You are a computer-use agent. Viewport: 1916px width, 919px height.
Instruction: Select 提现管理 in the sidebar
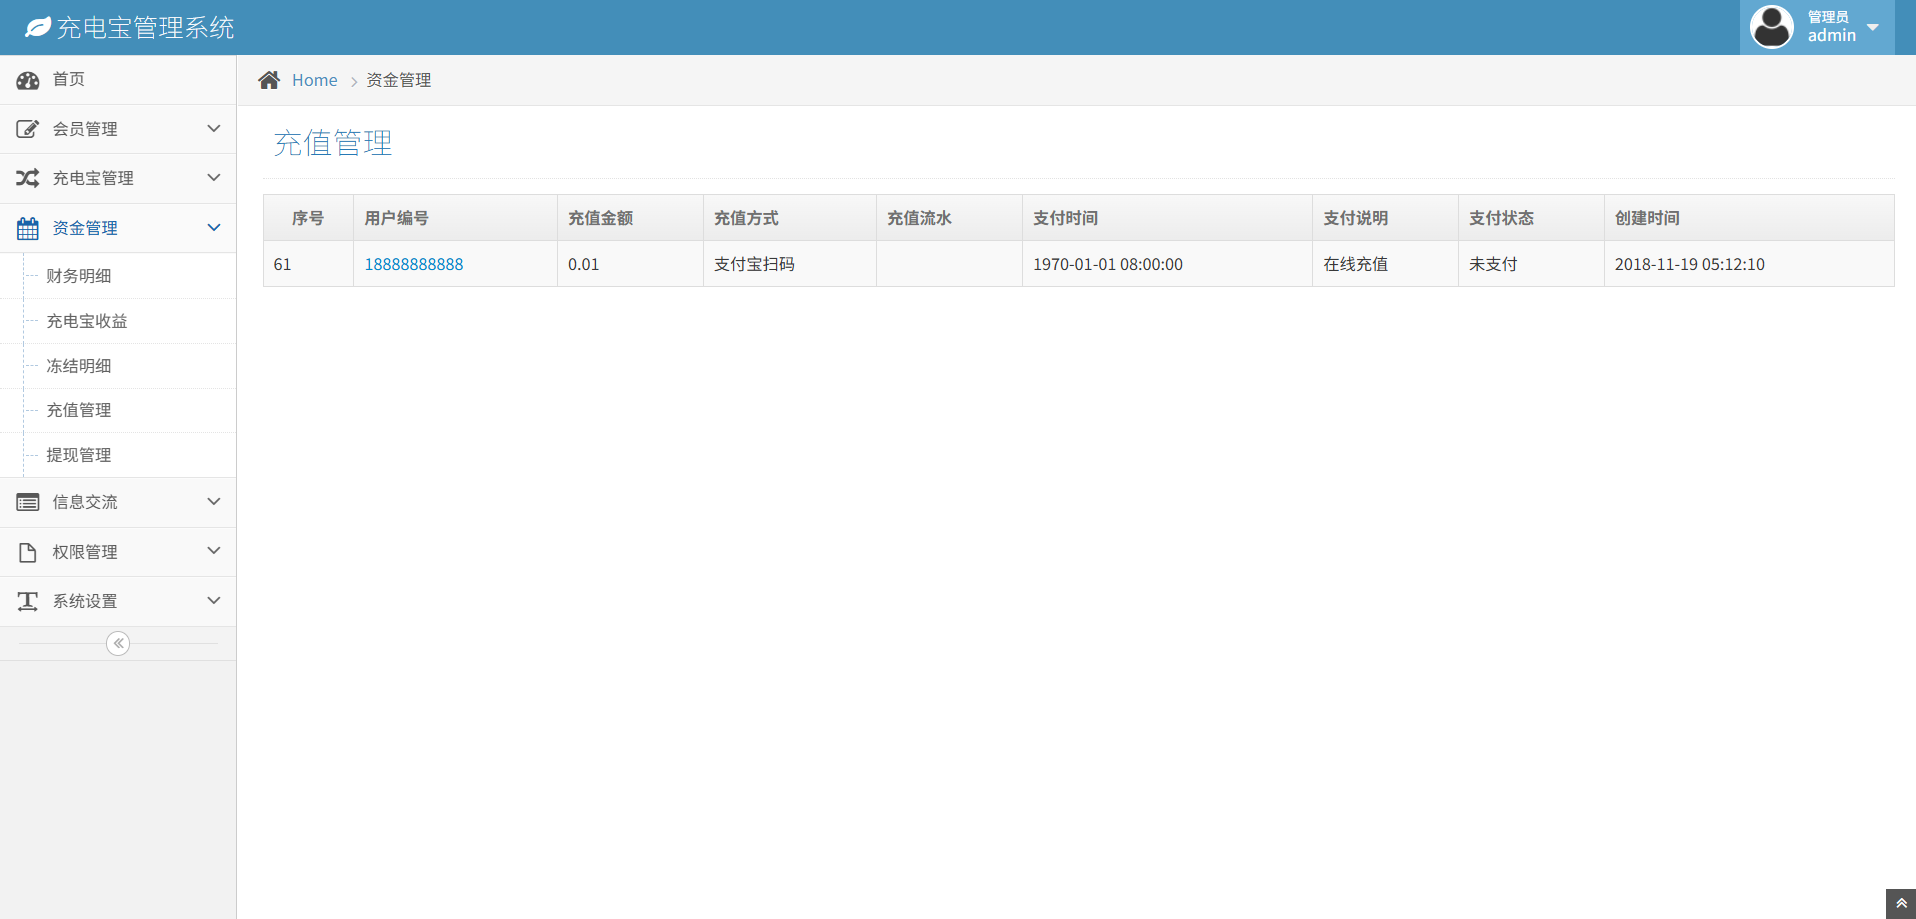point(79,455)
